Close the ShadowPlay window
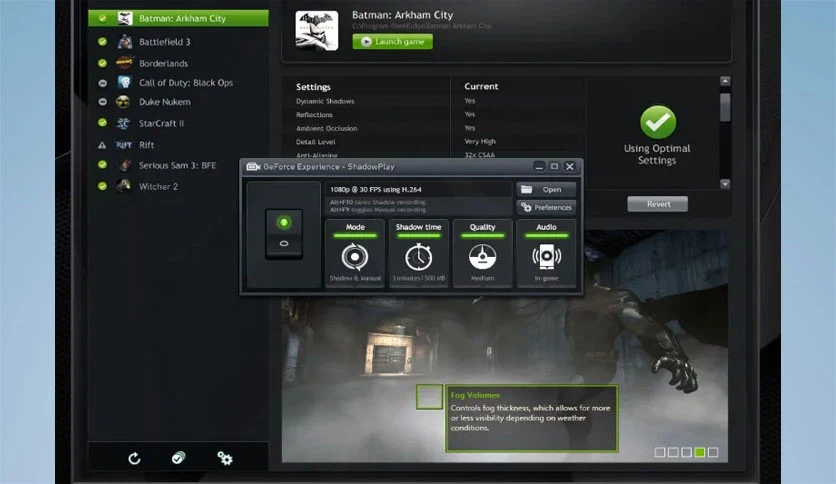The image size is (836, 484). tap(570, 167)
